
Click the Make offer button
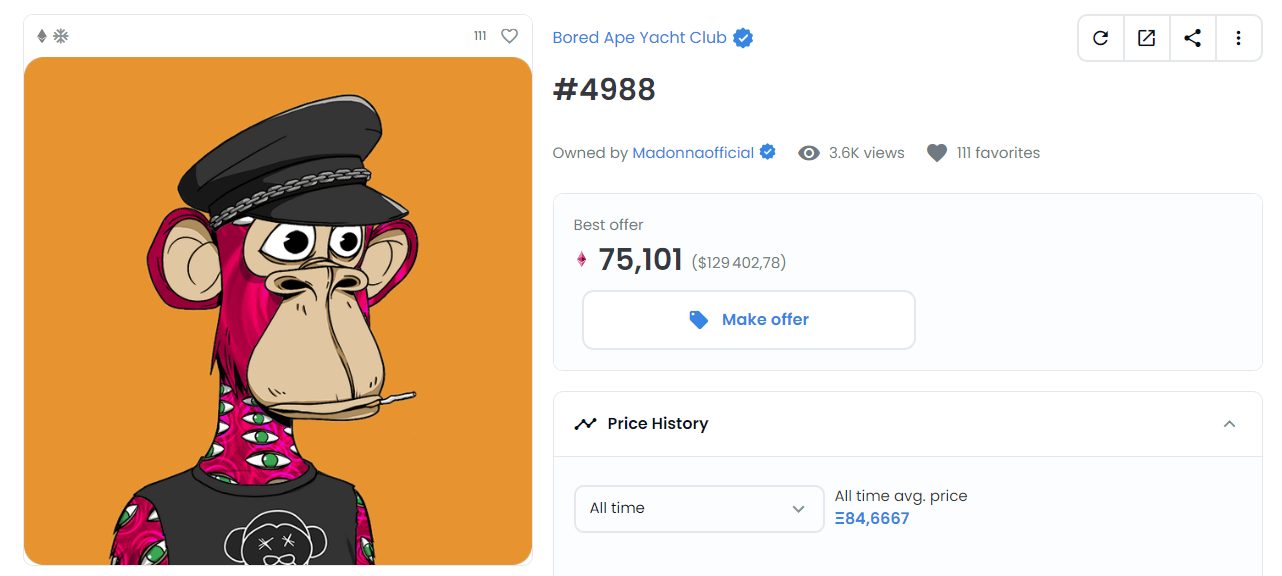click(748, 319)
